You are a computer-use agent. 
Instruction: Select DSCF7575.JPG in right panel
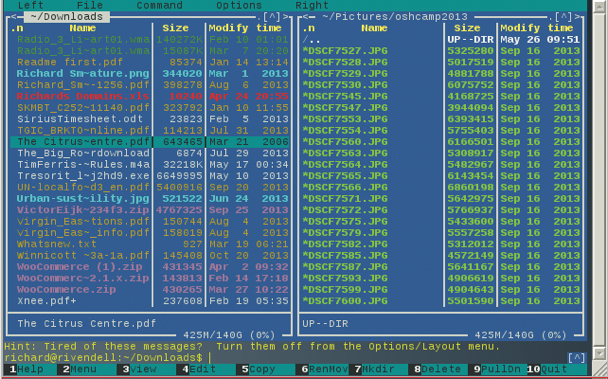pyautogui.click(x=441, y=222)
